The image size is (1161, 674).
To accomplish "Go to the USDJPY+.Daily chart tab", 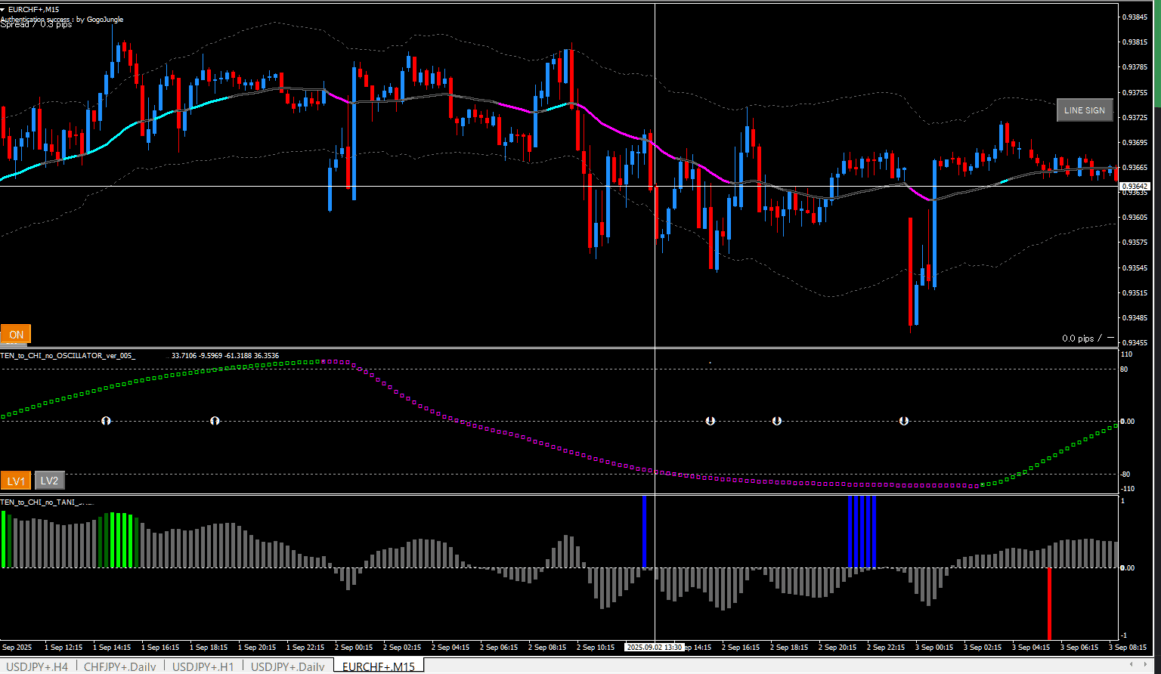I will pos(288,666).
